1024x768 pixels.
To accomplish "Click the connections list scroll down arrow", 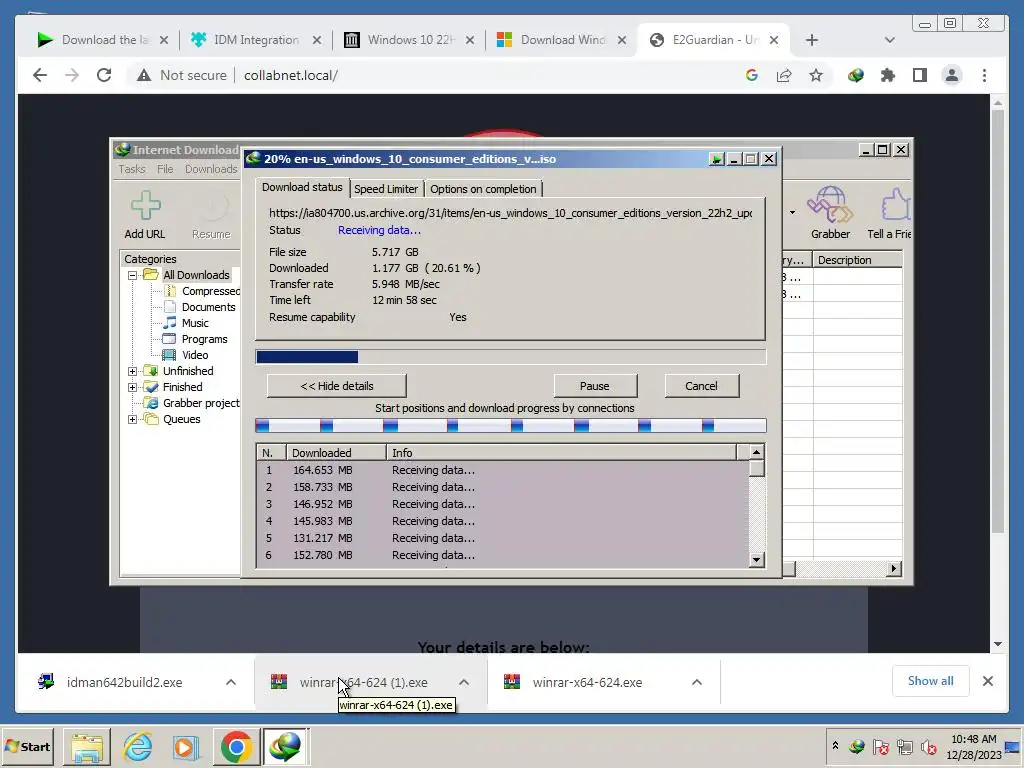I will 756,560.
